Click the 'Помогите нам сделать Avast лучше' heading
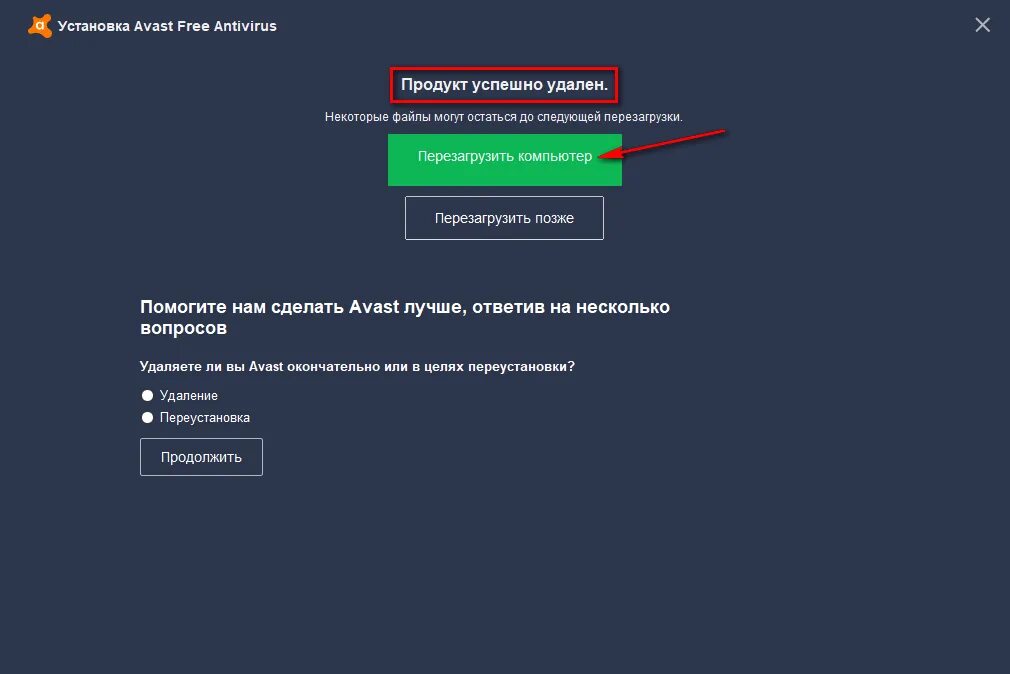The width and height of the screenshot is (1010, 674). [x=405, y=317]
